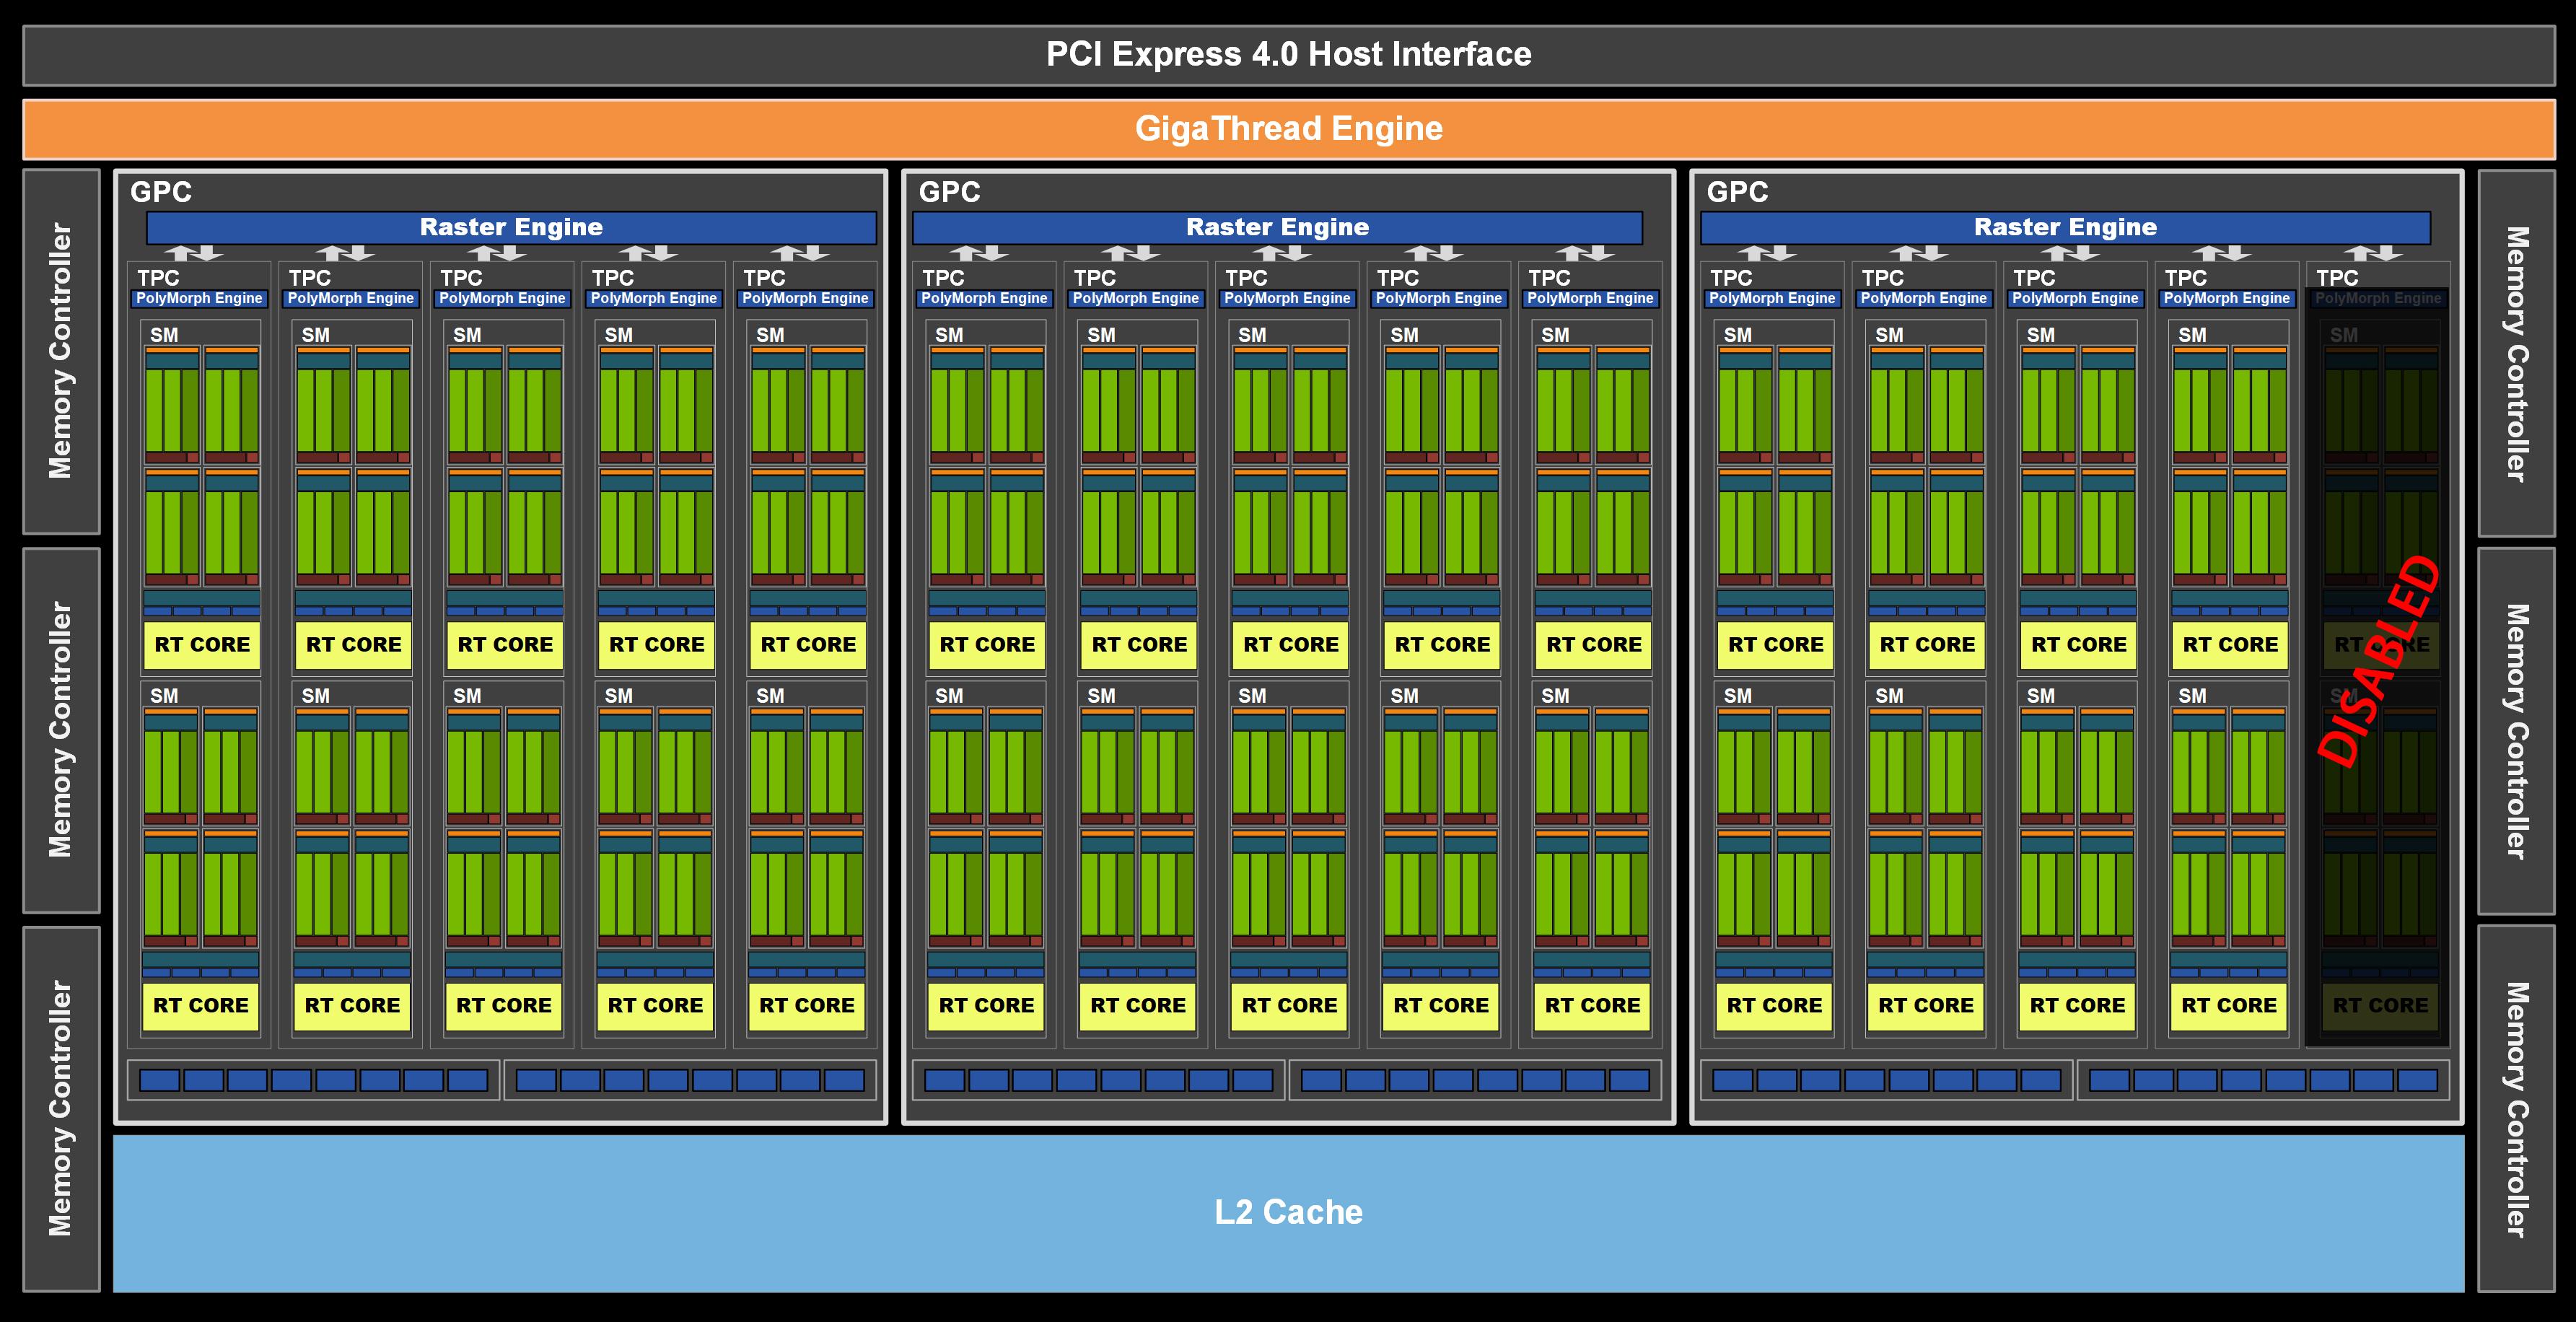Screen dimensions: 2576x1322
Task: Select the orange GigaThread Engine bar
Action: [x=1288, y=129]
